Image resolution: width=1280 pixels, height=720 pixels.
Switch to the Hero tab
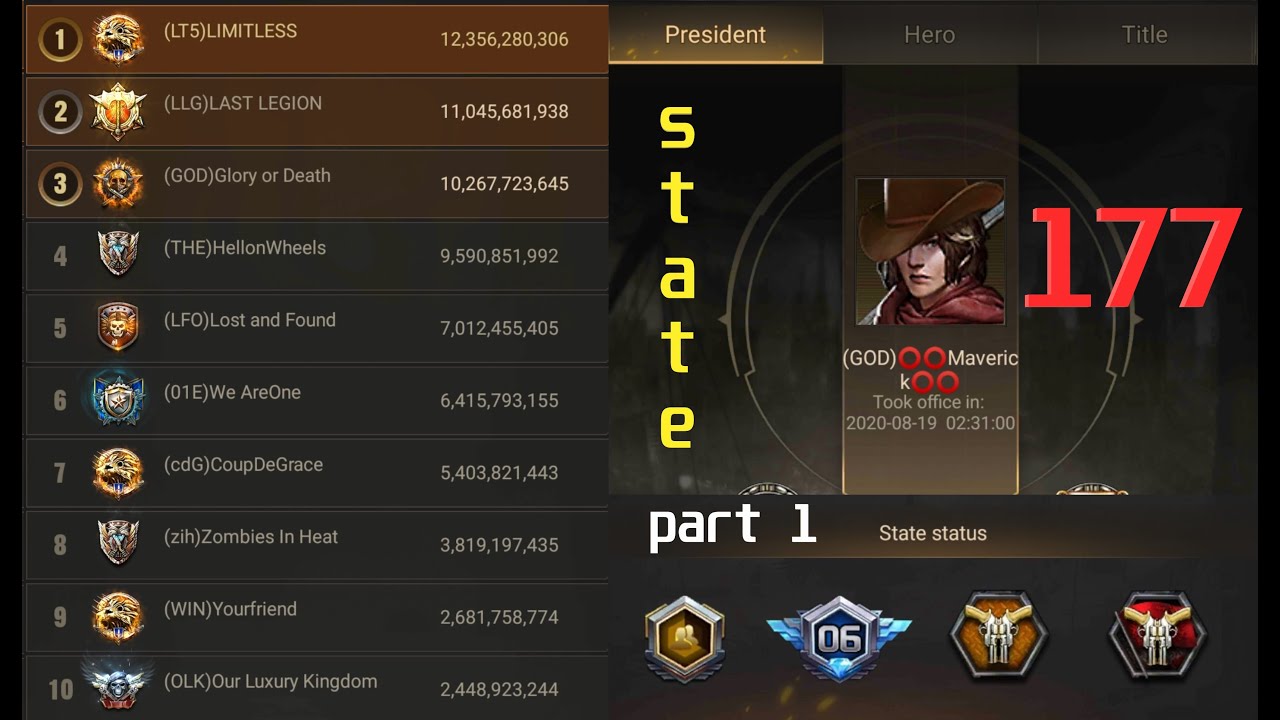[930, 35]
